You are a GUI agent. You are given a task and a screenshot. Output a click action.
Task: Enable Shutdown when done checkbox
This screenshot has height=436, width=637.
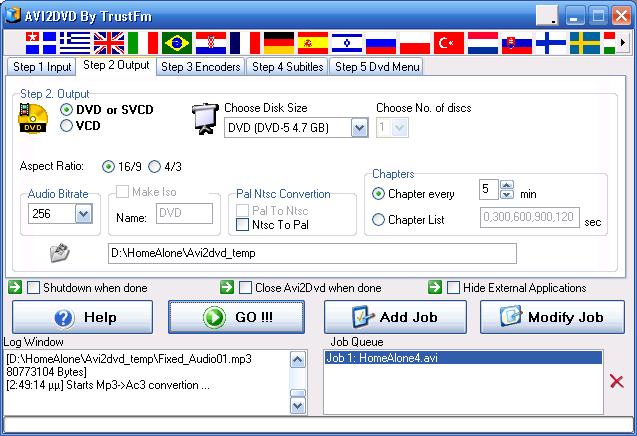34,288
